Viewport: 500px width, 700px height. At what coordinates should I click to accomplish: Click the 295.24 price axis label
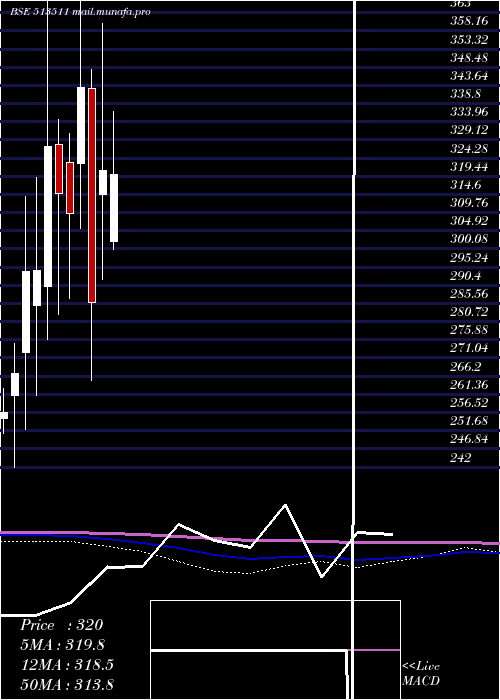469,257
